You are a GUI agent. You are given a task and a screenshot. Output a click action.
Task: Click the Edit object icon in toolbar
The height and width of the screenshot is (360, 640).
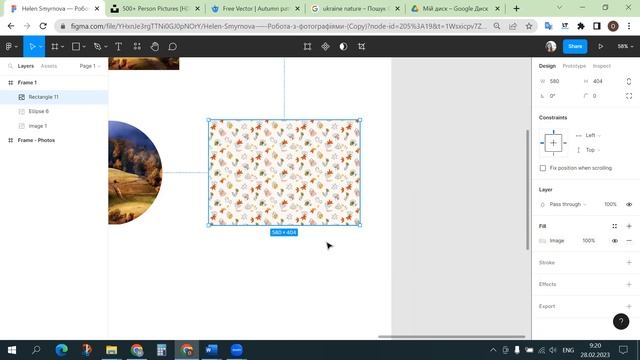tap(307, 47)
